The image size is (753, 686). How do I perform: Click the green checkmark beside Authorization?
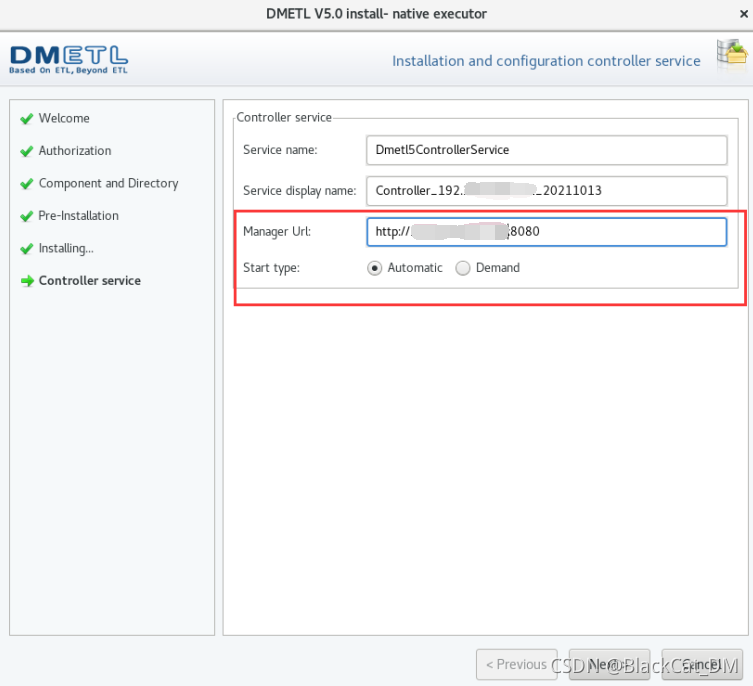point(27,151)
